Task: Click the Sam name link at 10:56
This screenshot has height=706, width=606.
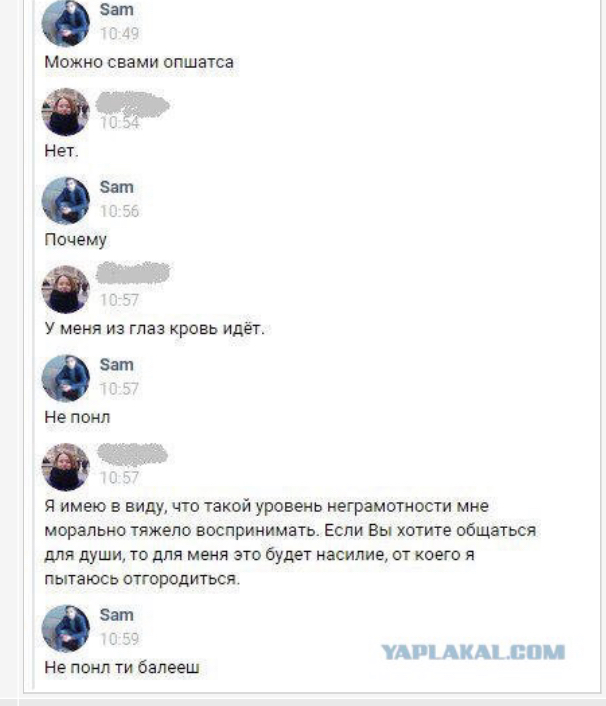Action: [117, 187]
